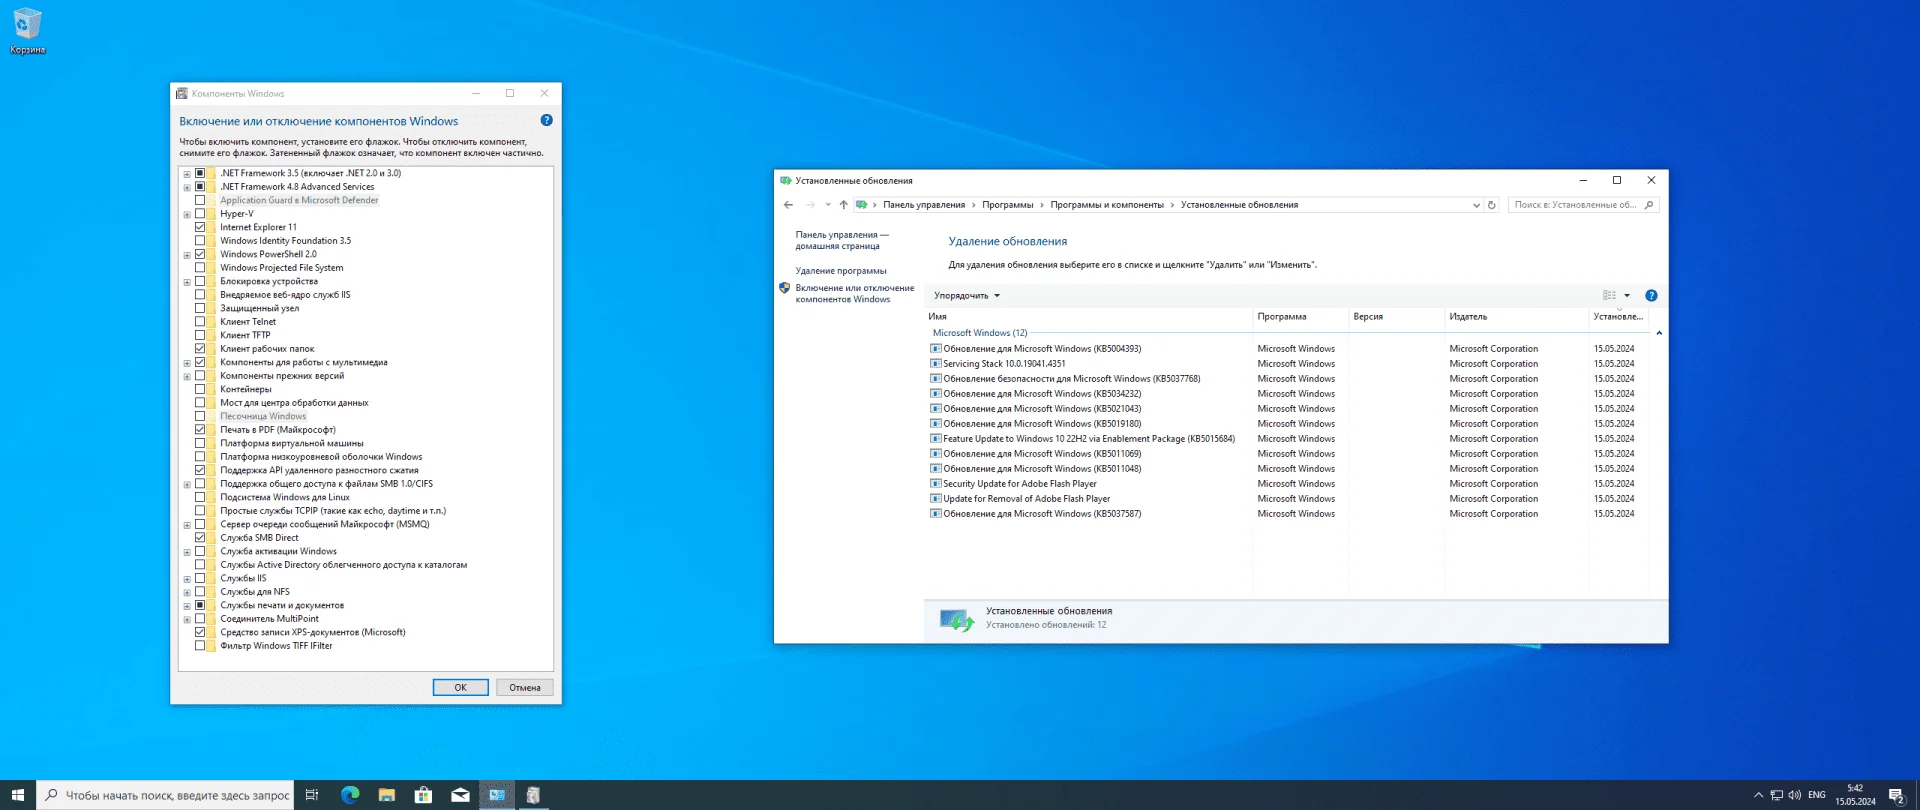Open the Recycle Bin desktop icon
The height and width of the screenshot is (810, 1920).
point(27,30)
